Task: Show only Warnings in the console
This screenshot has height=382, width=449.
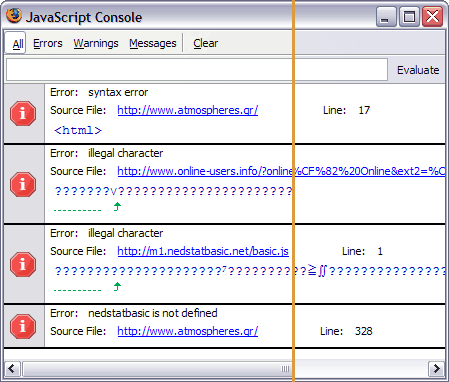Action: [x=96, y=43]
